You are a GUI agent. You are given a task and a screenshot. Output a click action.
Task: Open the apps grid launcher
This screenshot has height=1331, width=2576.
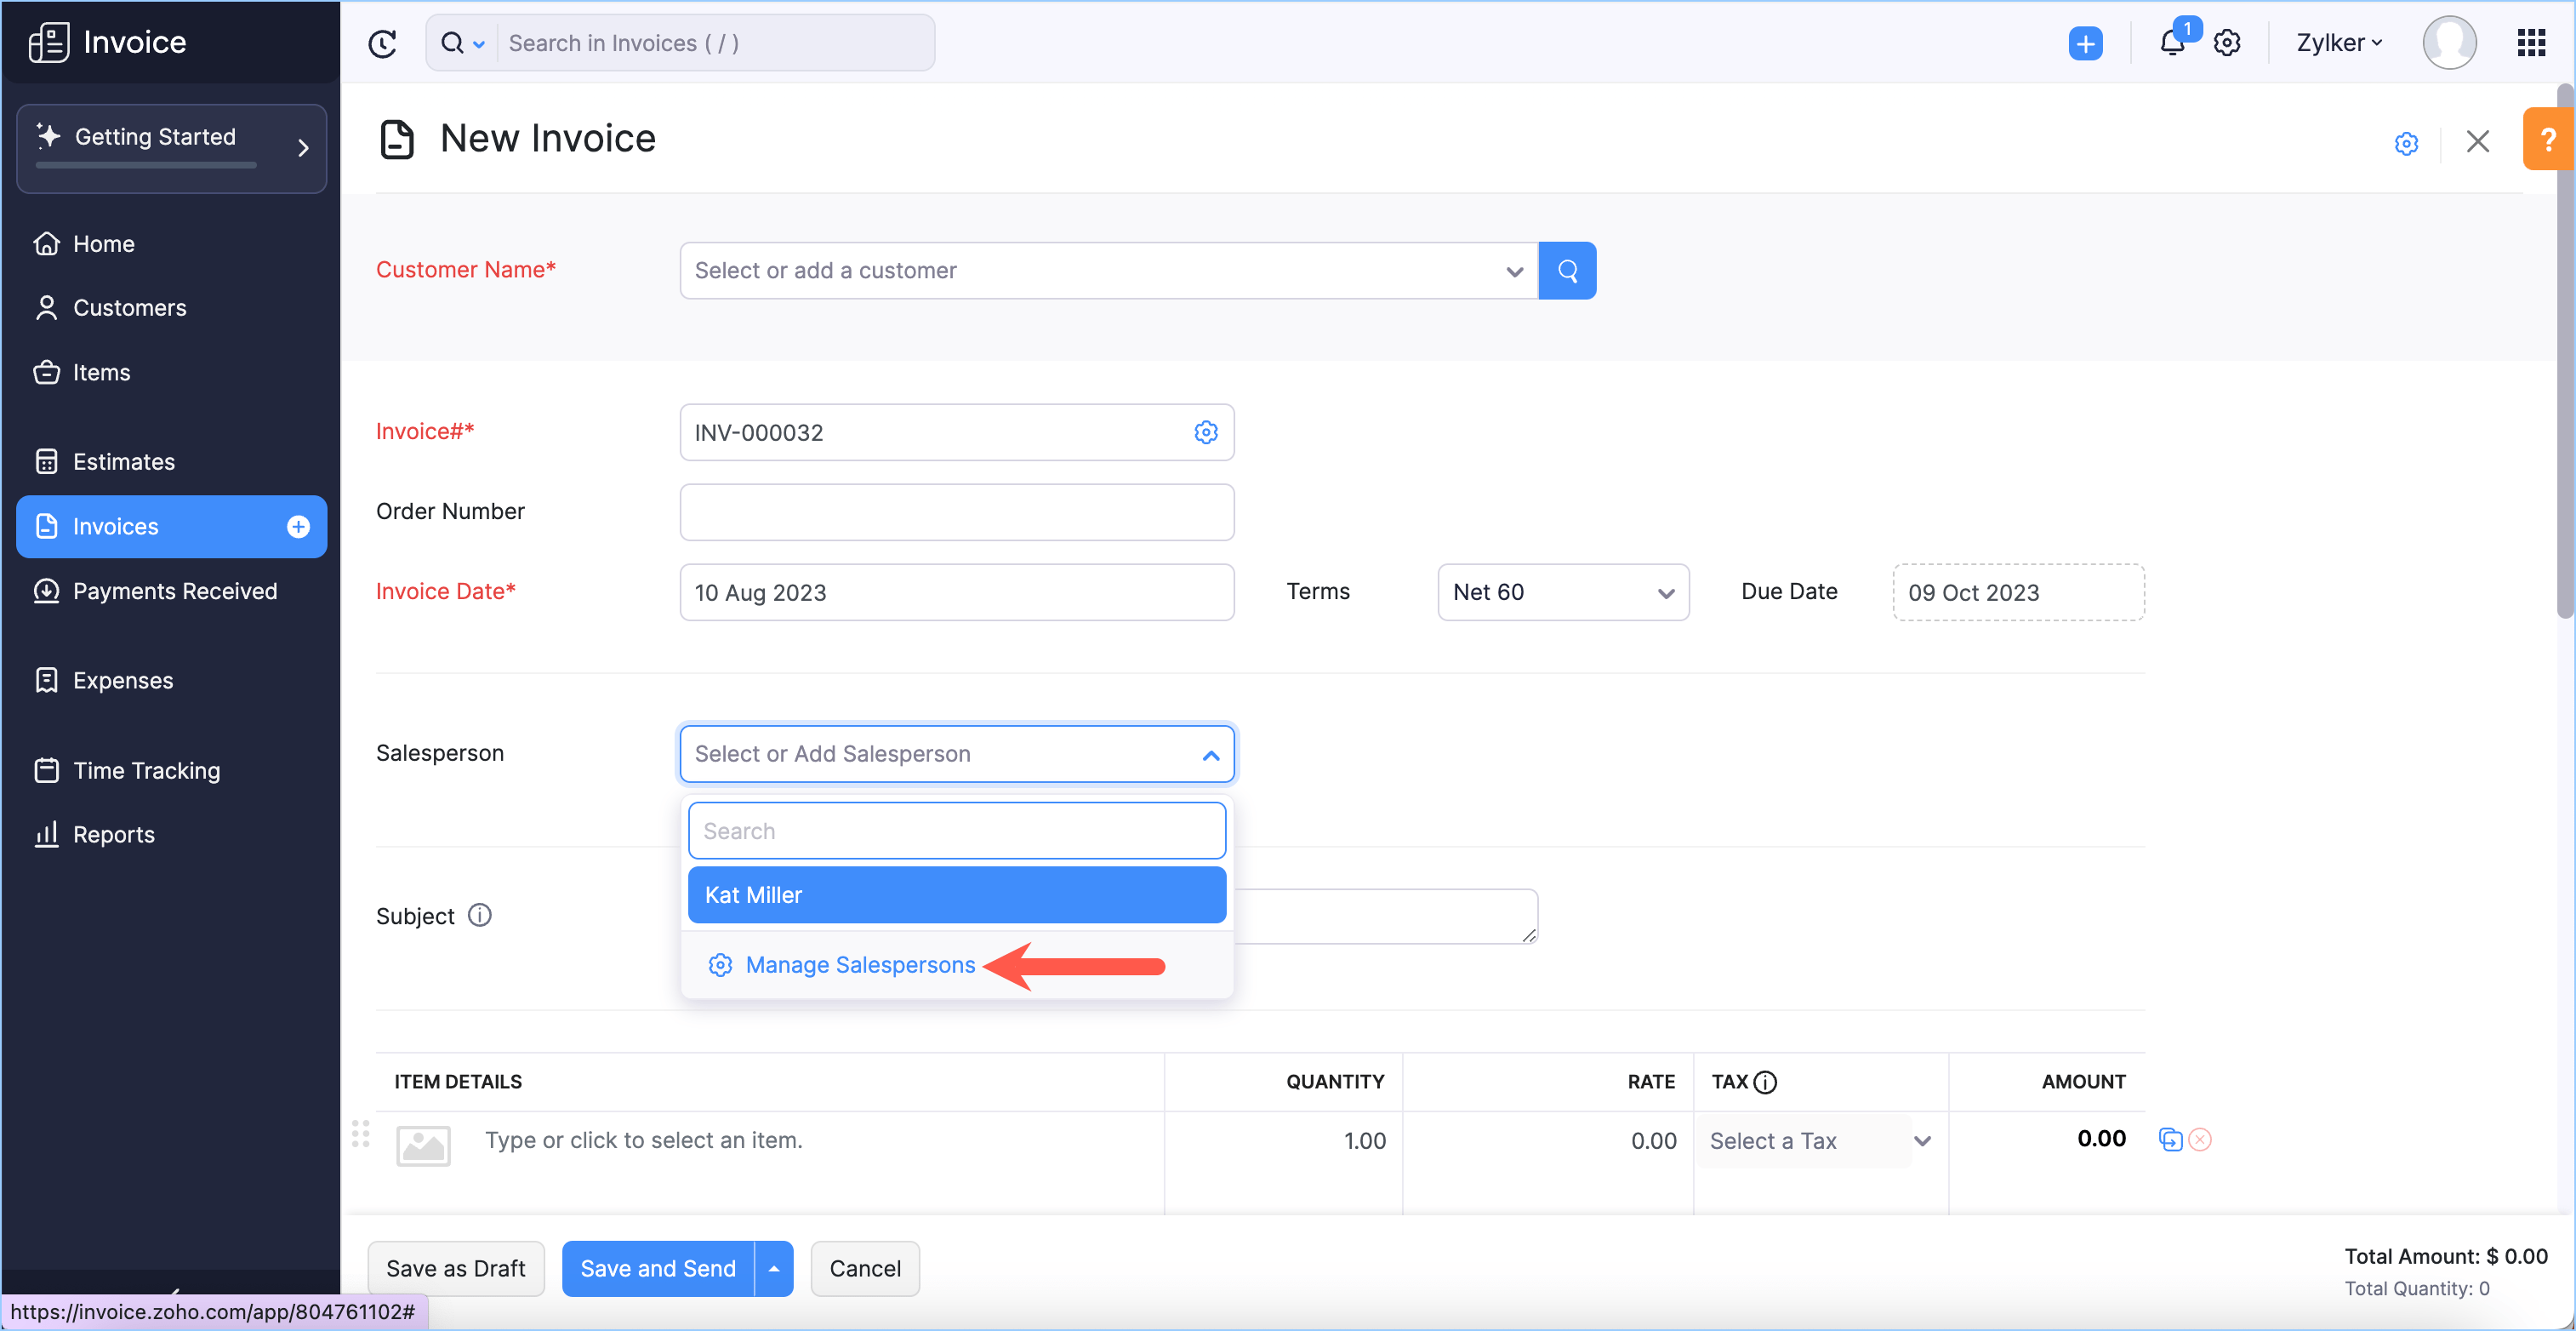2531,43
